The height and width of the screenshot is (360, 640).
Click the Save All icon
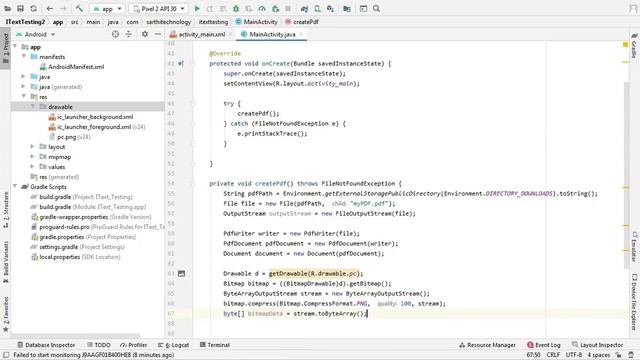[20, 9]
